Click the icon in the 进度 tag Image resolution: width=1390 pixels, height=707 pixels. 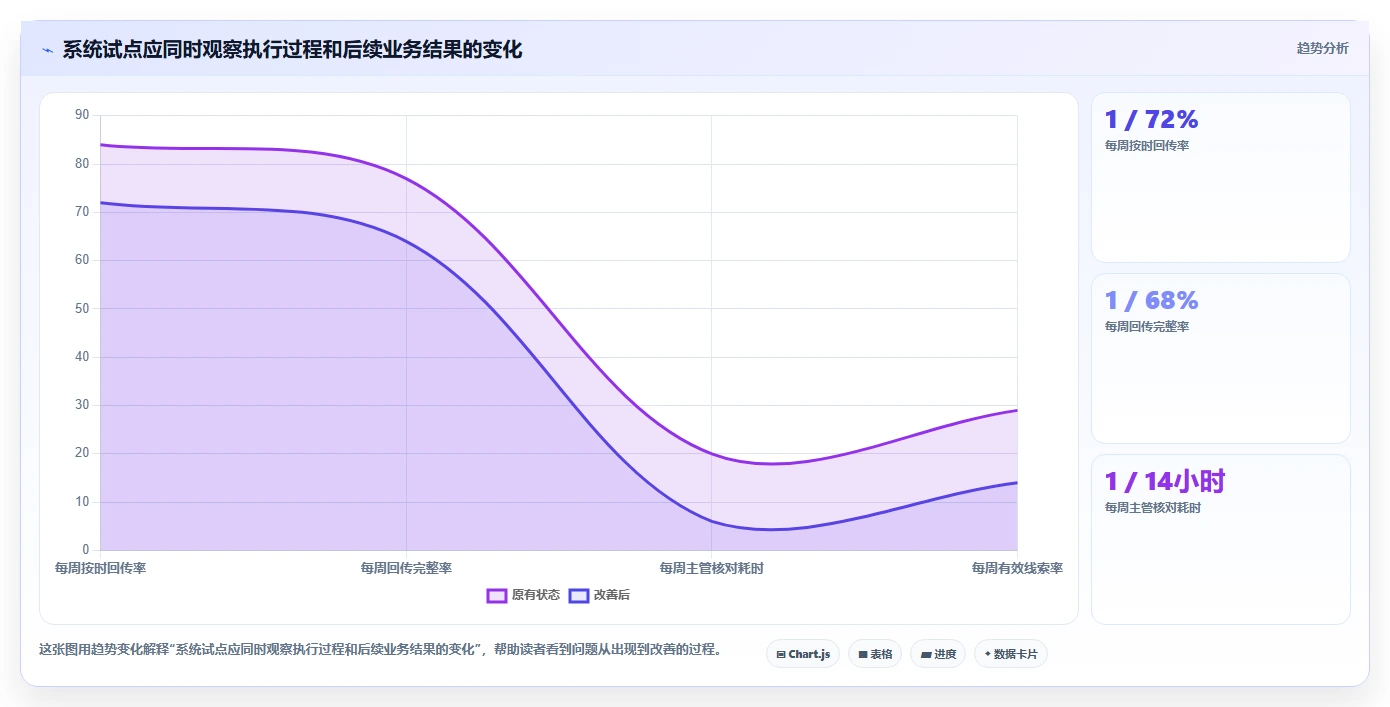coord(926,655)
